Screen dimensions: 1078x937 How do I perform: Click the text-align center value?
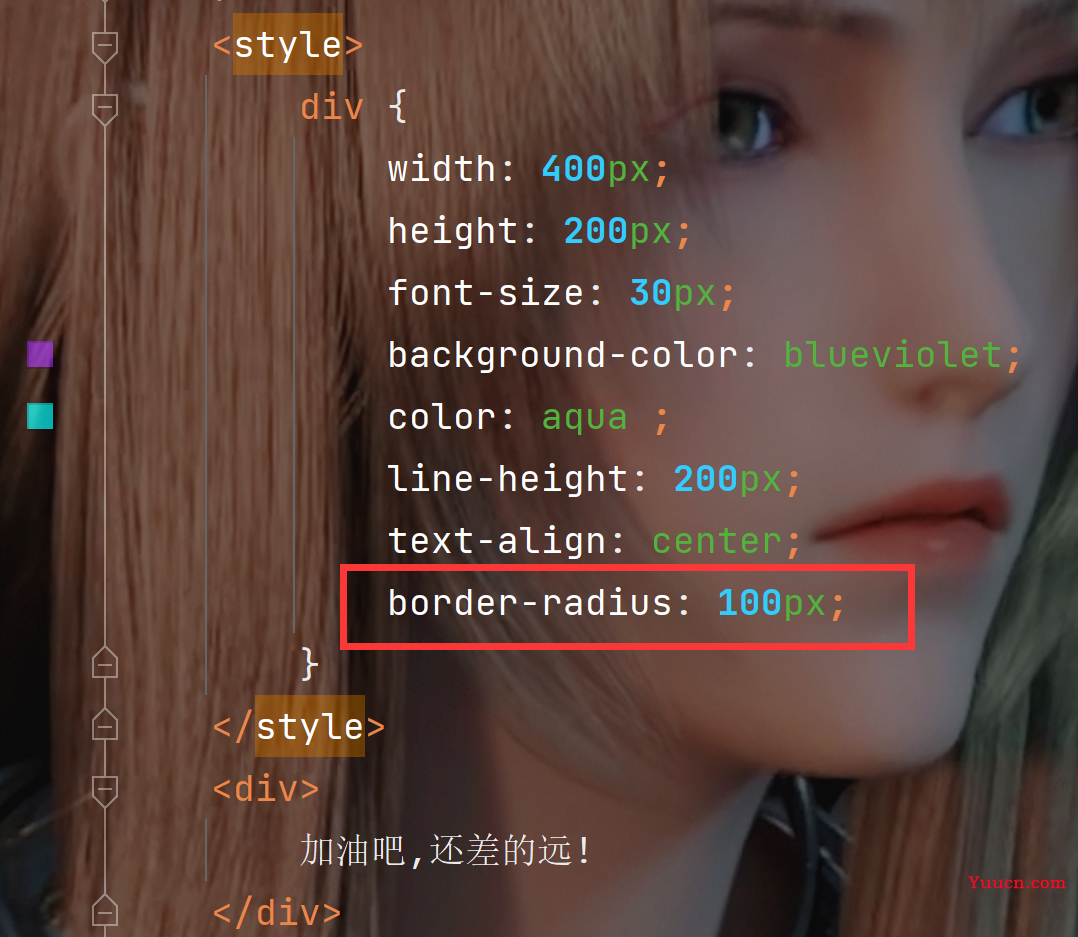(716, 542)
